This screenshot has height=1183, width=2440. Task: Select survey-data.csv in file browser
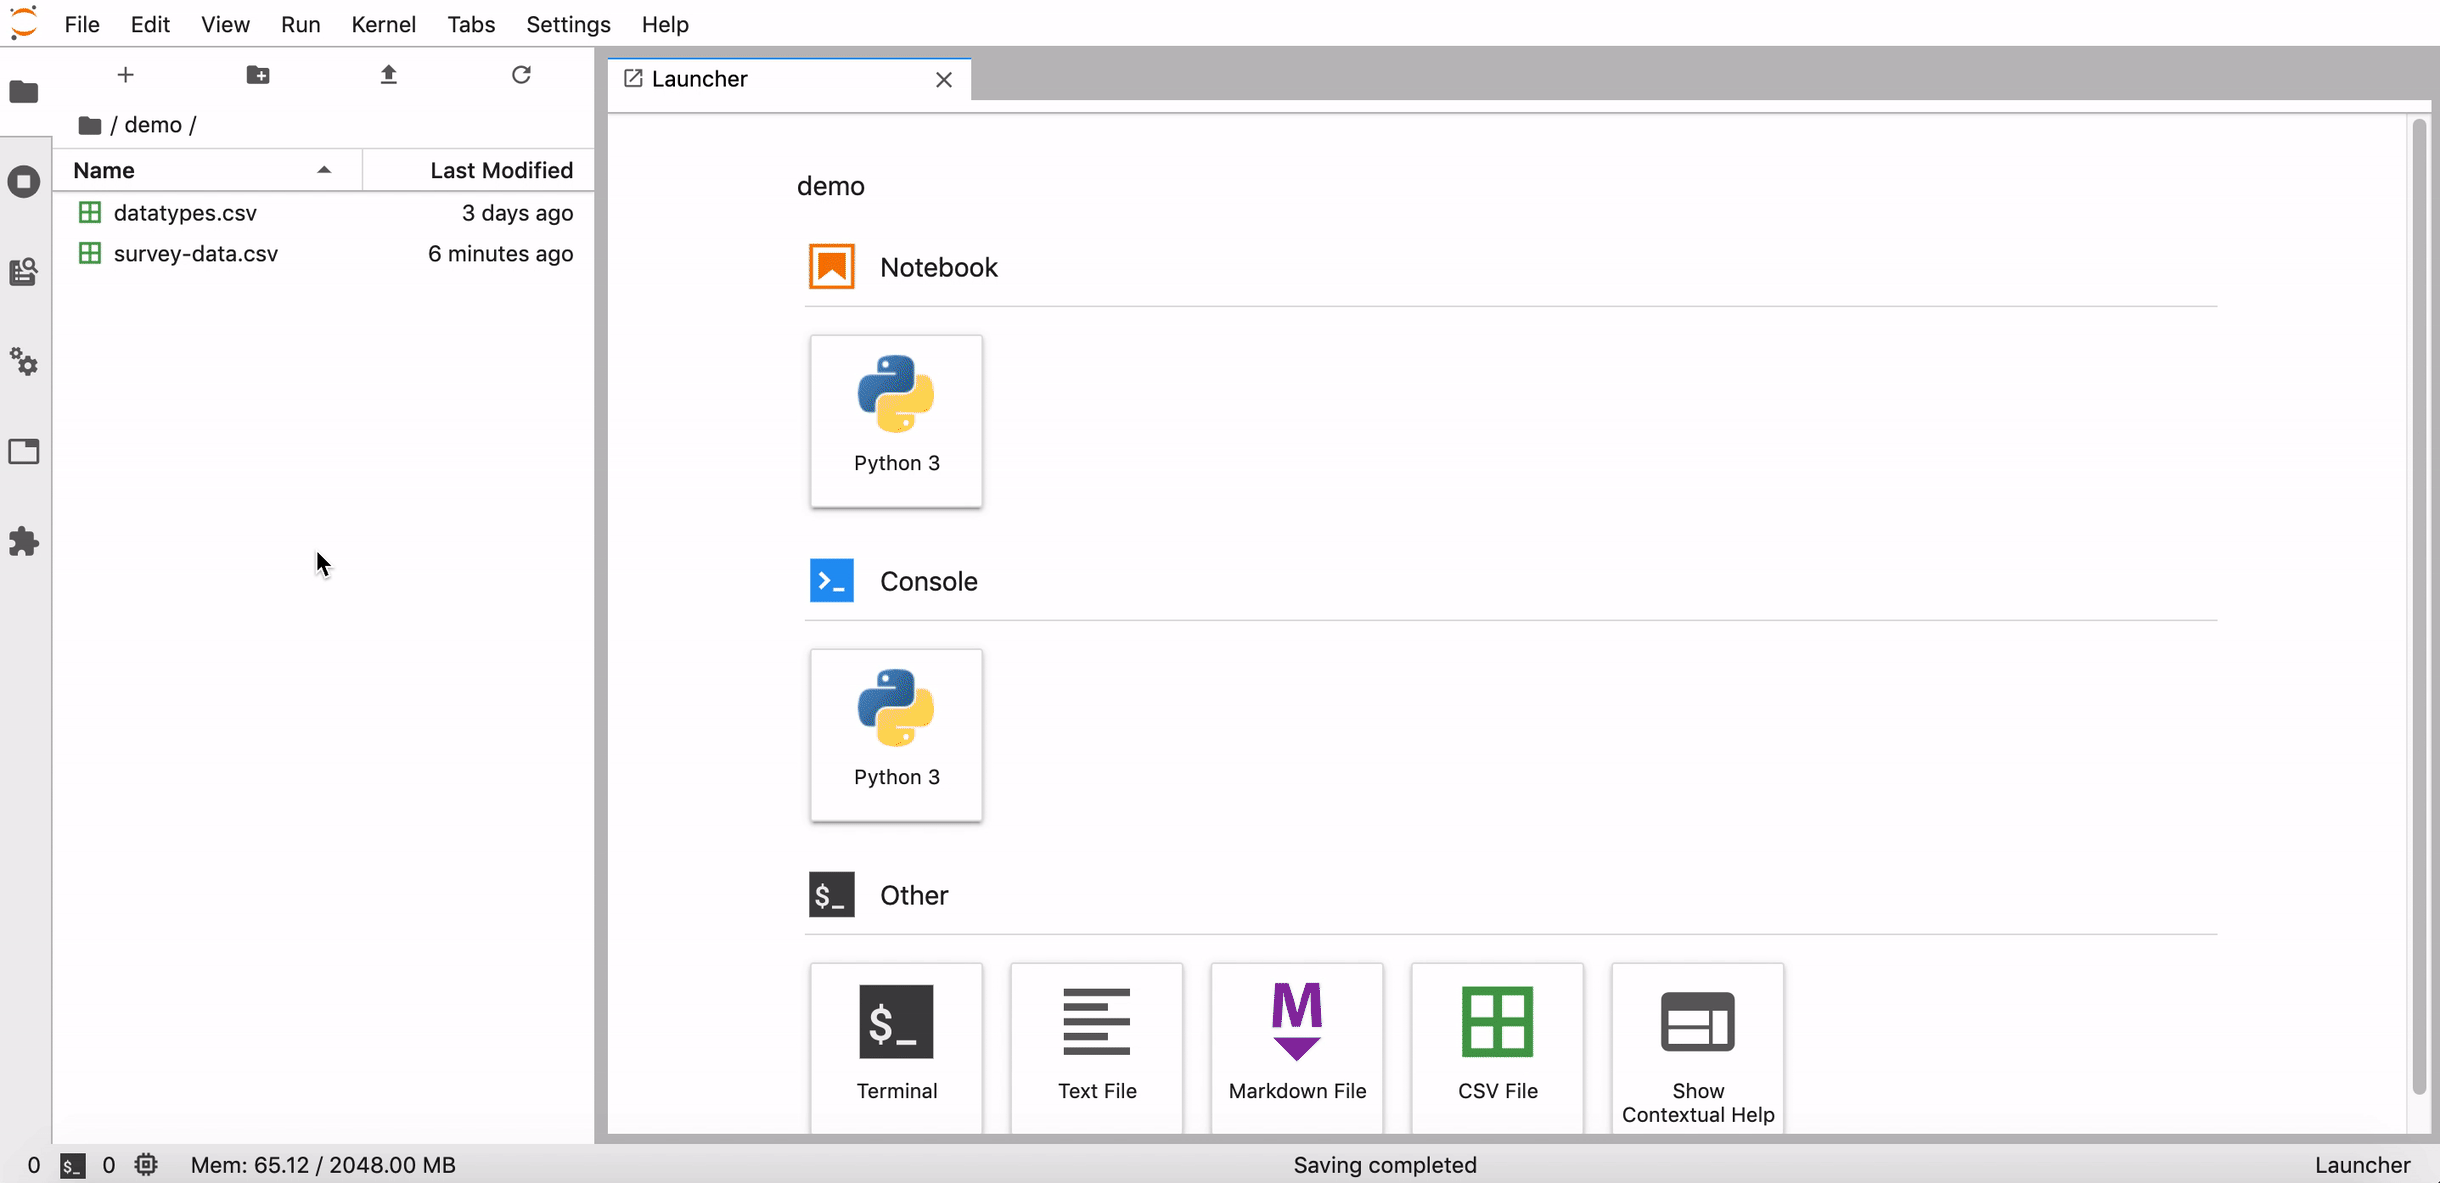tap(196, 254)
